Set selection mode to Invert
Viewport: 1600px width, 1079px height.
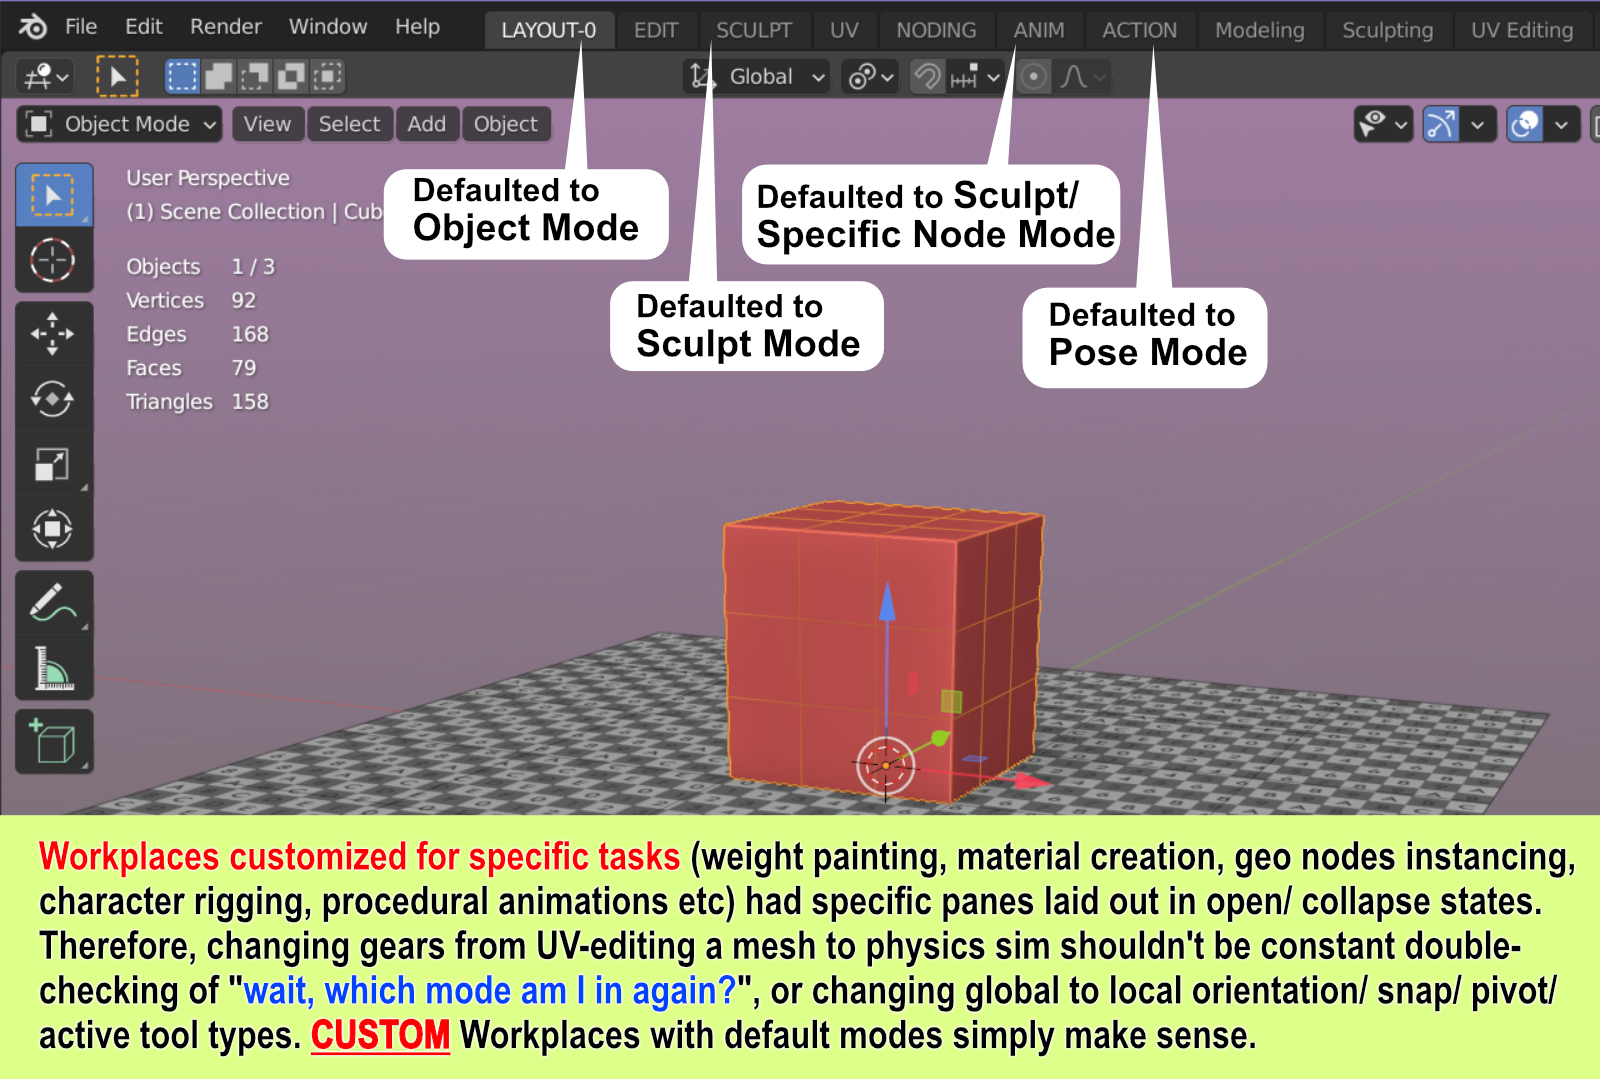pos(291,76)
